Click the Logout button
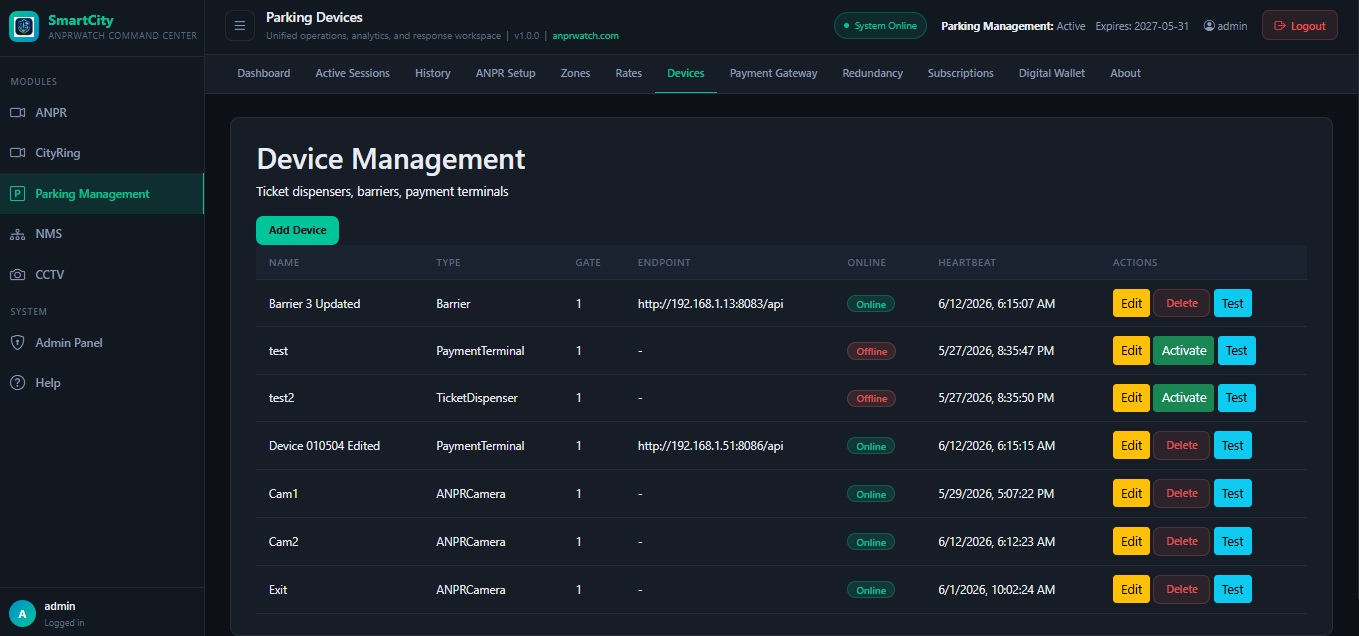 click(x=1300, y=26)
